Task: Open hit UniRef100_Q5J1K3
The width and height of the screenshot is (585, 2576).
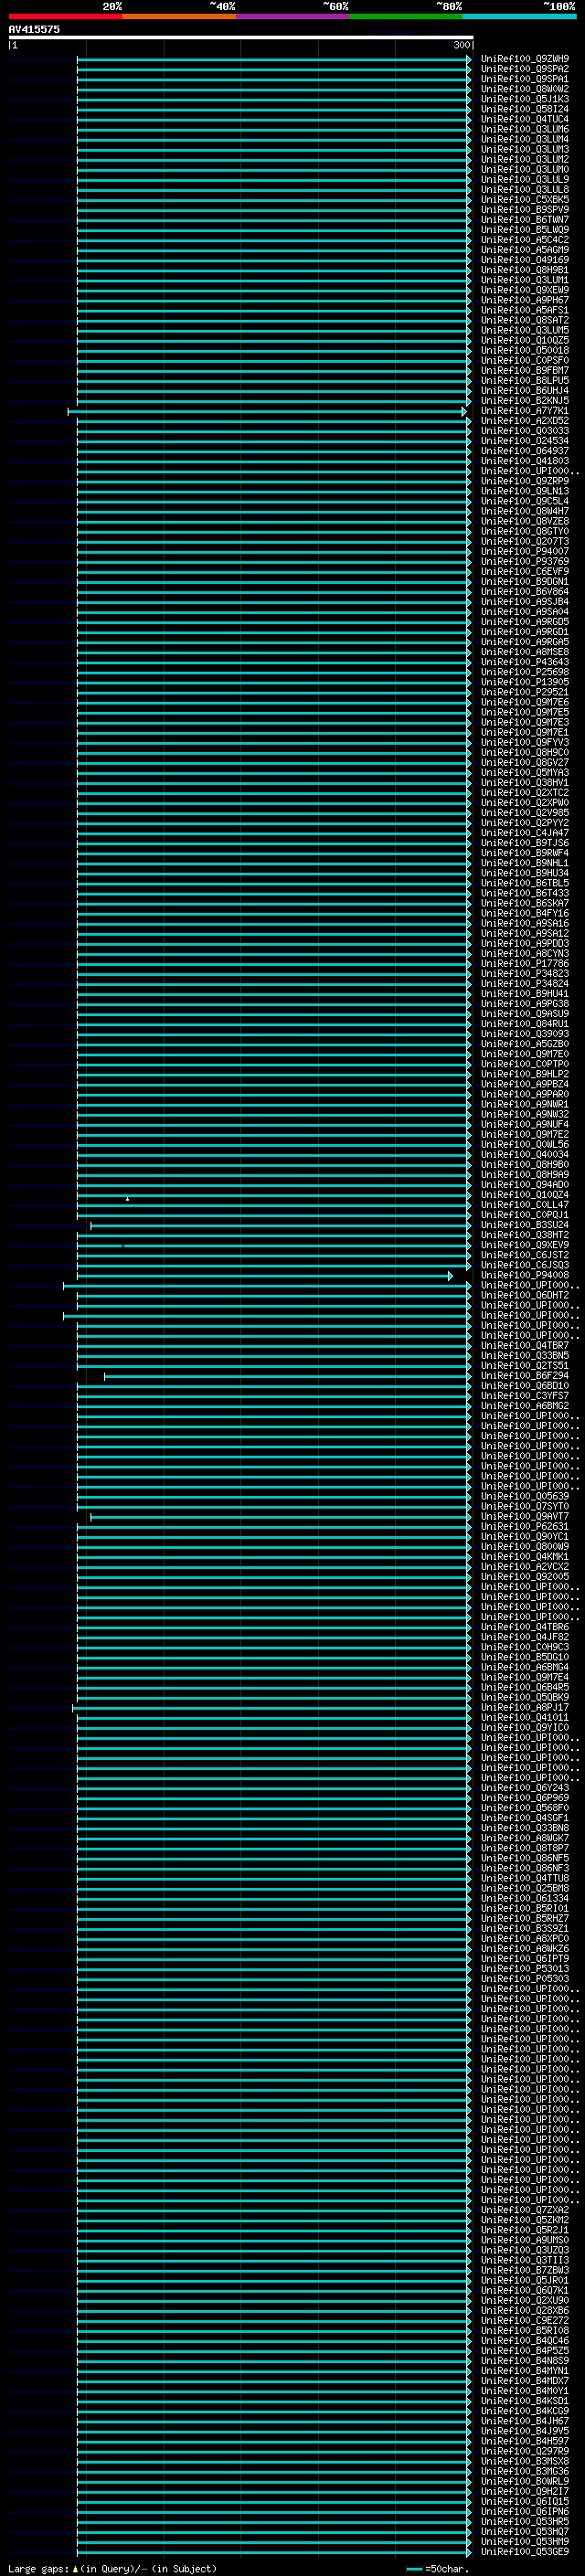Action: pyautogui.click(x=525, y=99)
